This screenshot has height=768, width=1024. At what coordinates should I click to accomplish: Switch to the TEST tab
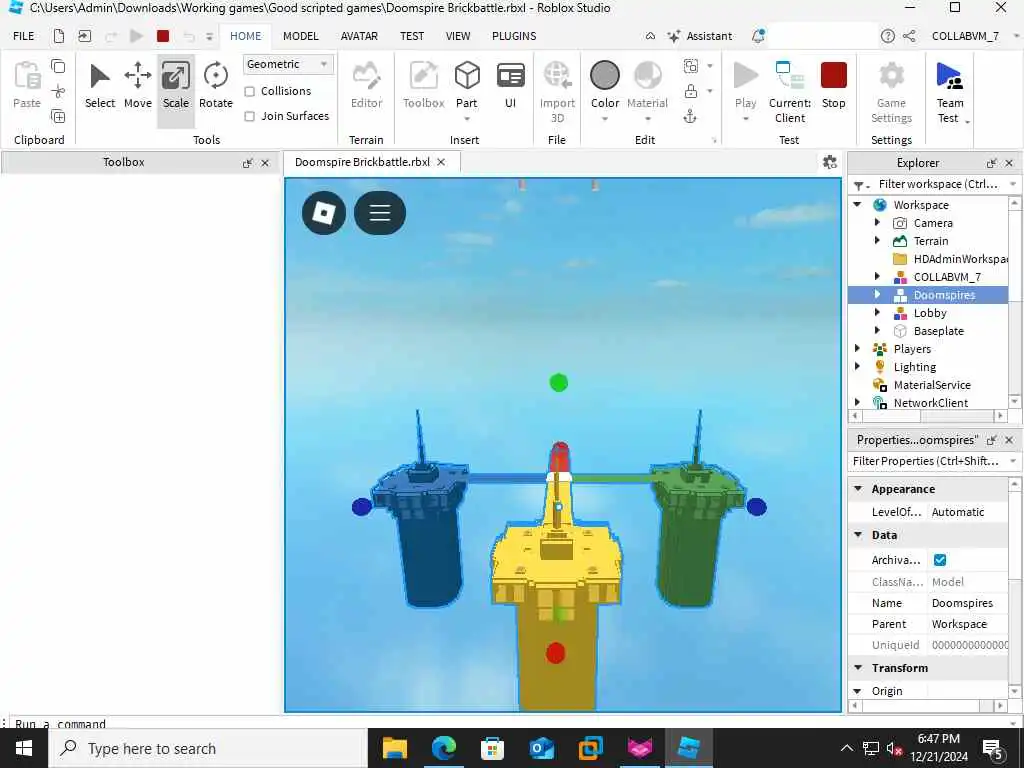tap(412, 36)
